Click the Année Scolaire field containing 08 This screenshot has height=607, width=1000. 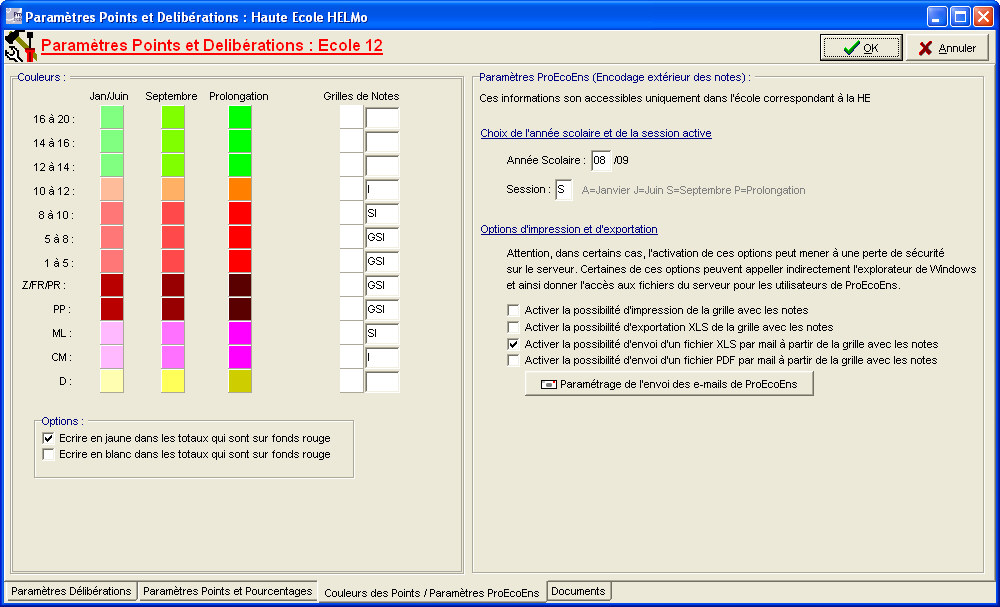[601, 161]
